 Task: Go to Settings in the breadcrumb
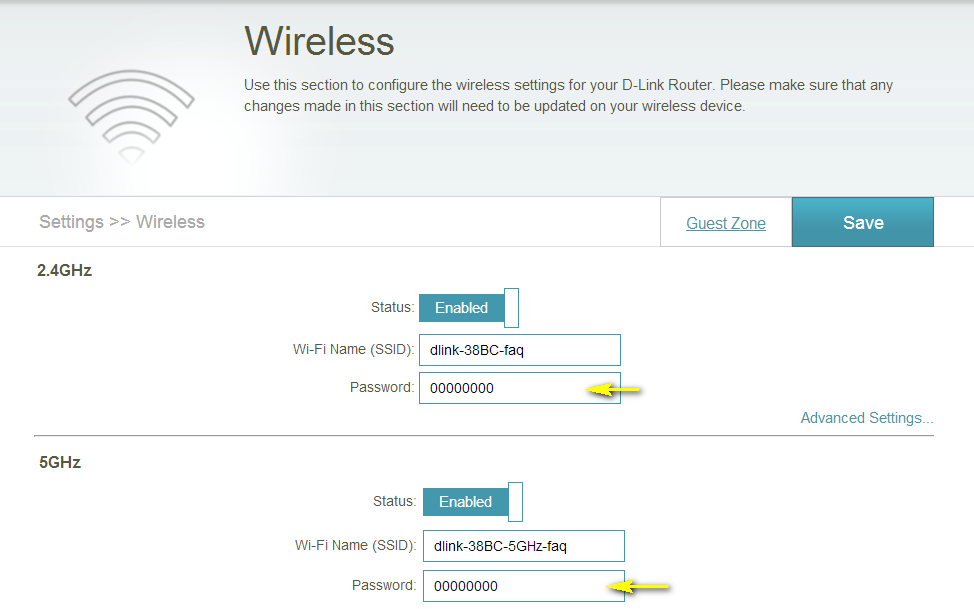click(x=71, y=222)
